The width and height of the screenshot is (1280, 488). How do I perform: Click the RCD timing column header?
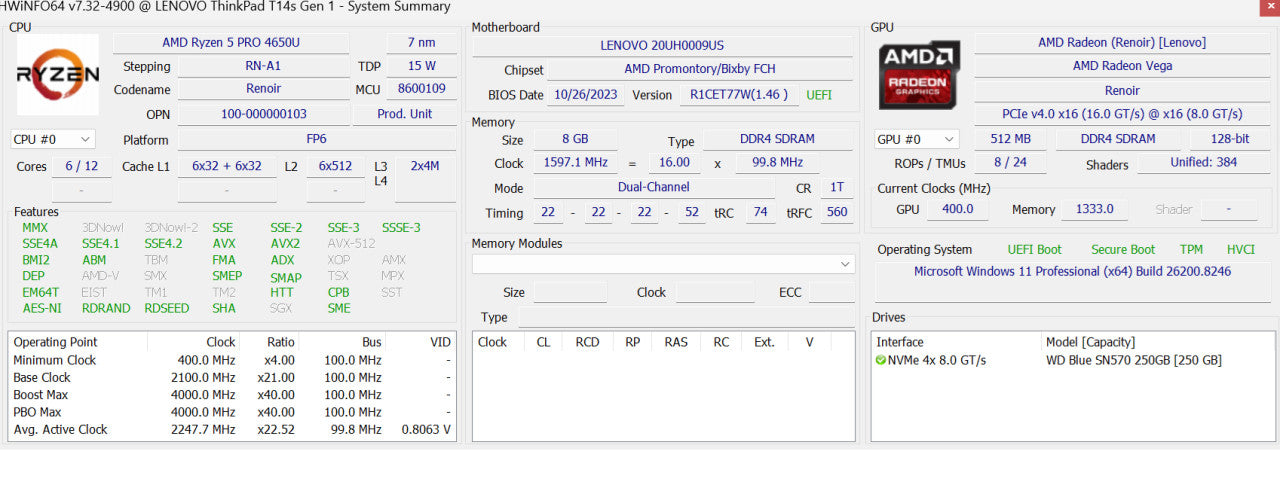click(587, 342)
